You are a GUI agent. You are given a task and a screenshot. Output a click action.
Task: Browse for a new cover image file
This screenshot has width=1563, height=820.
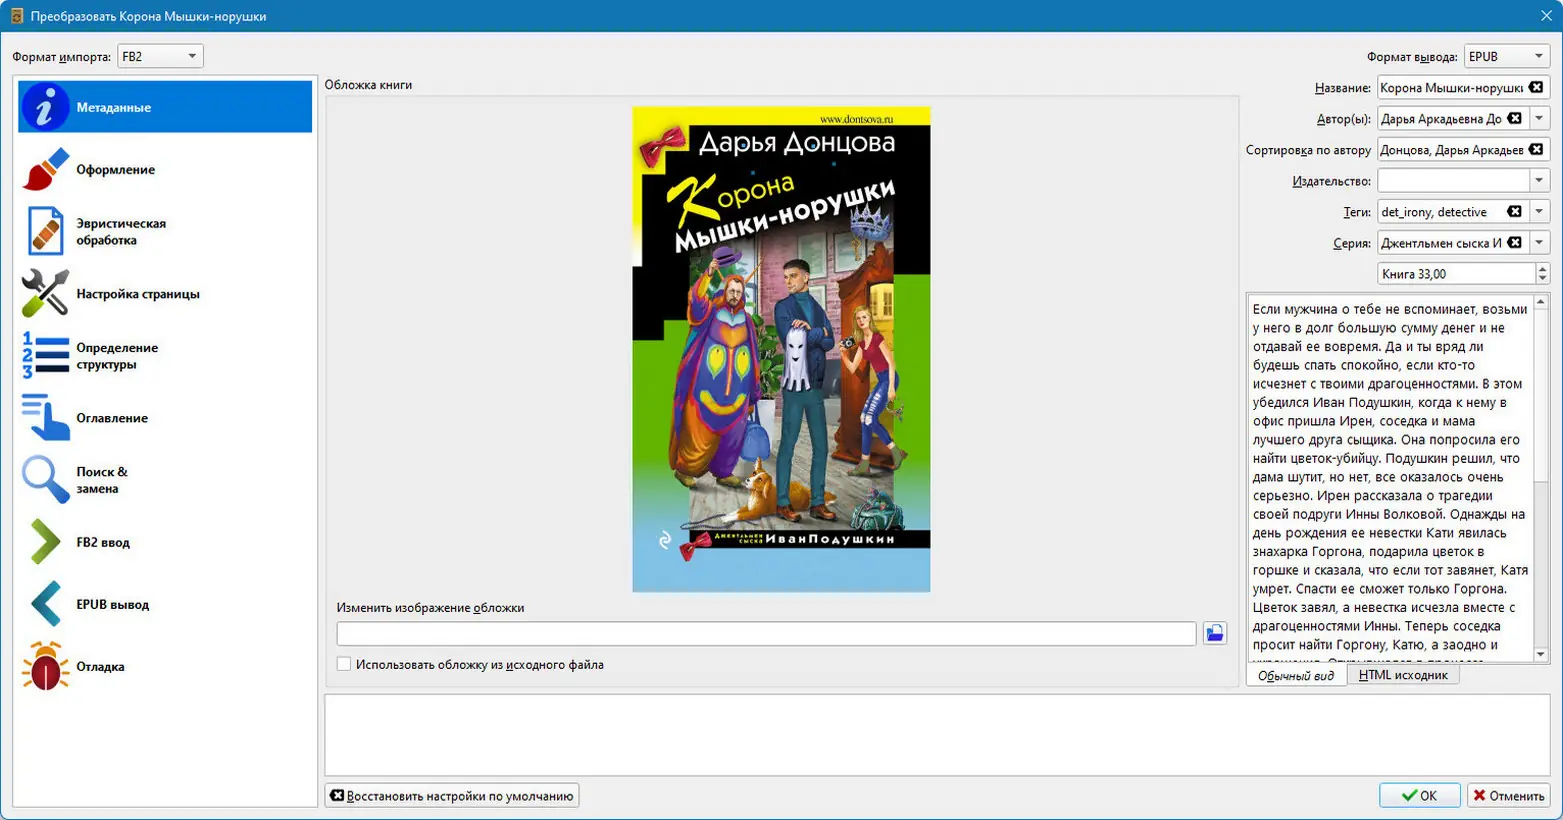[x=1215, y=633]
